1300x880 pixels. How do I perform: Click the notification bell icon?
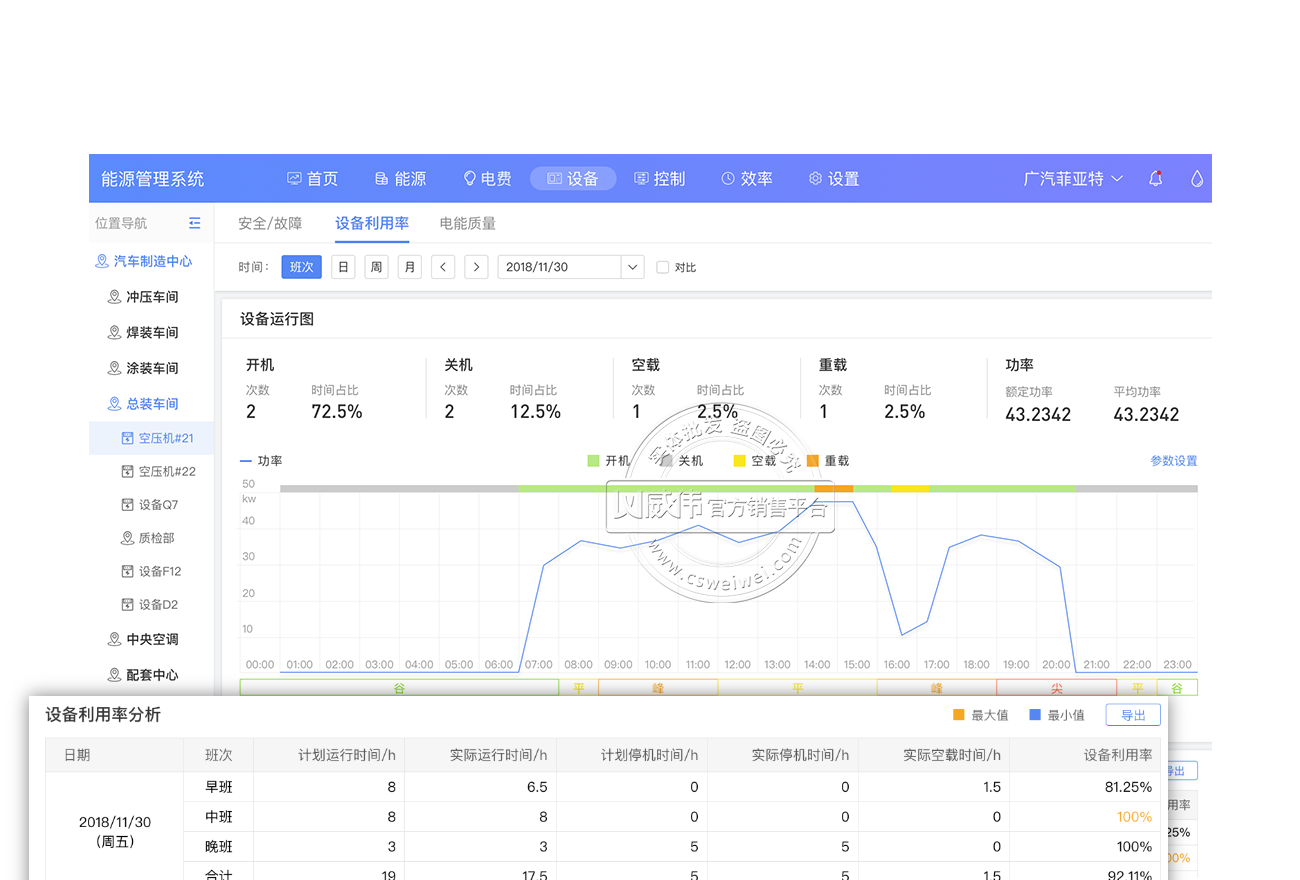(1156, 179)
